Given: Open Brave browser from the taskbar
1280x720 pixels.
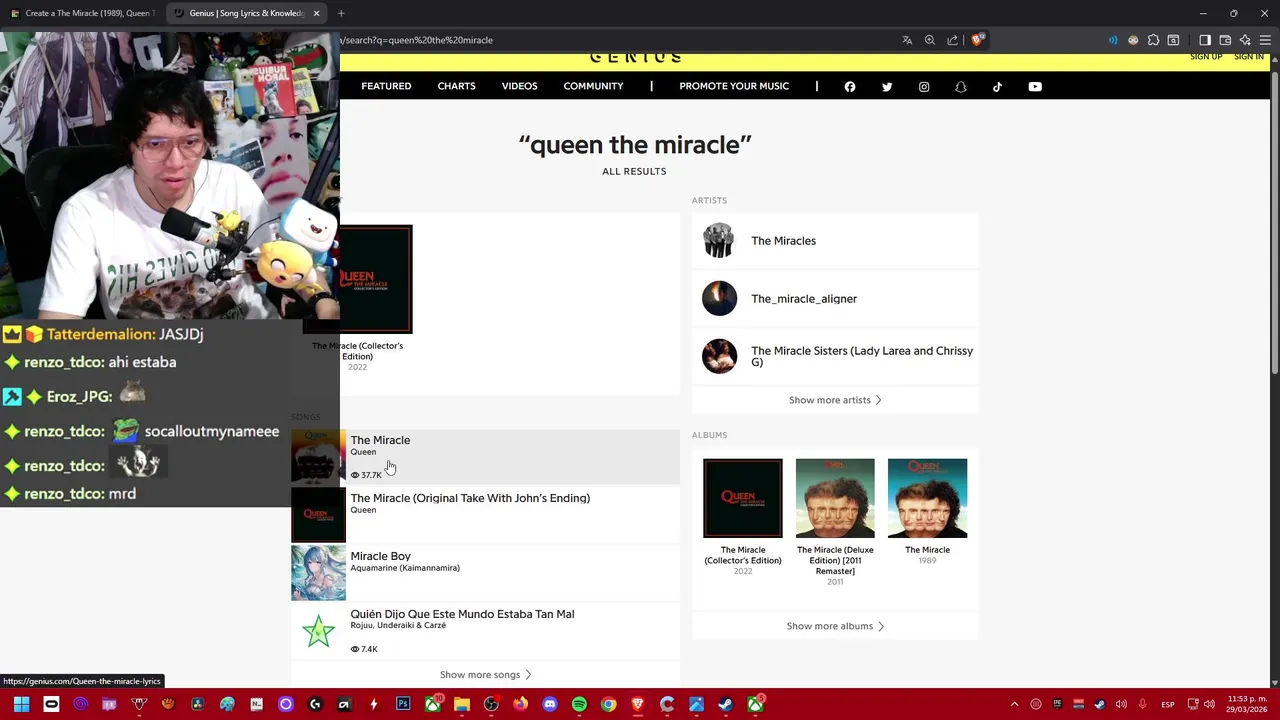Looking at the screenshot, I should click(638, 704).
